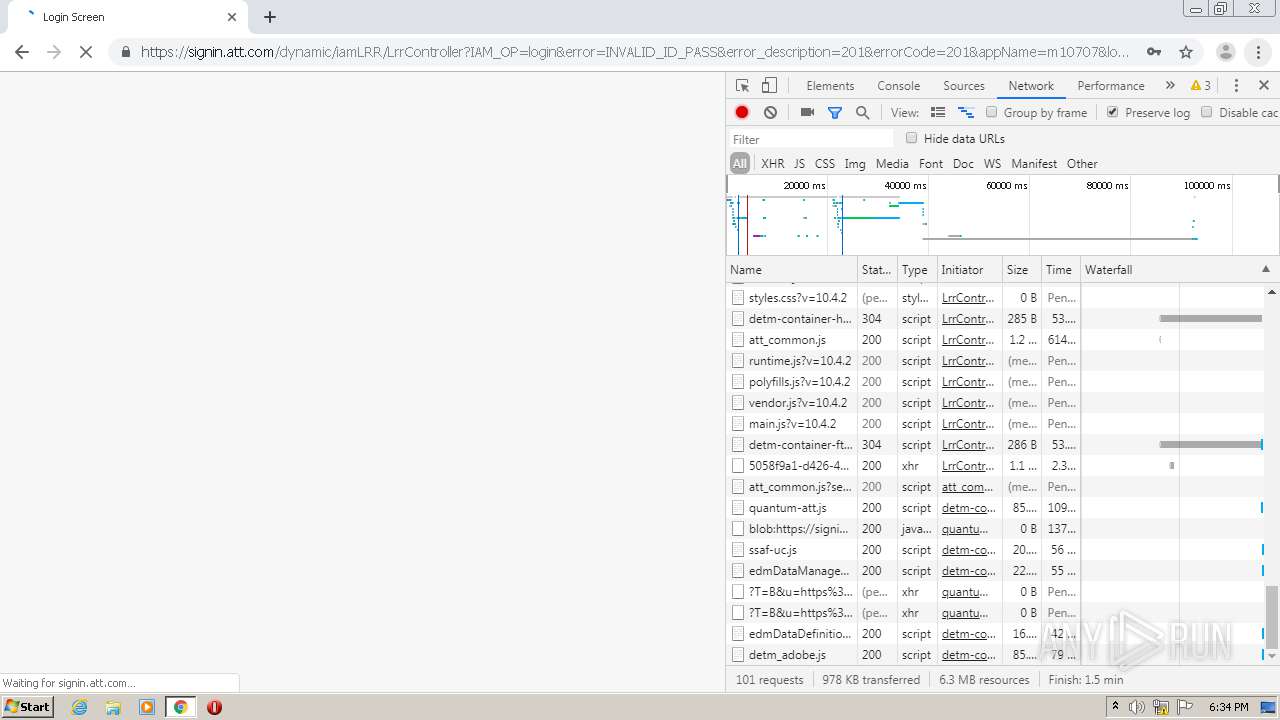Stop loading the page
The image size is (1280, 720).
point(86,52)
